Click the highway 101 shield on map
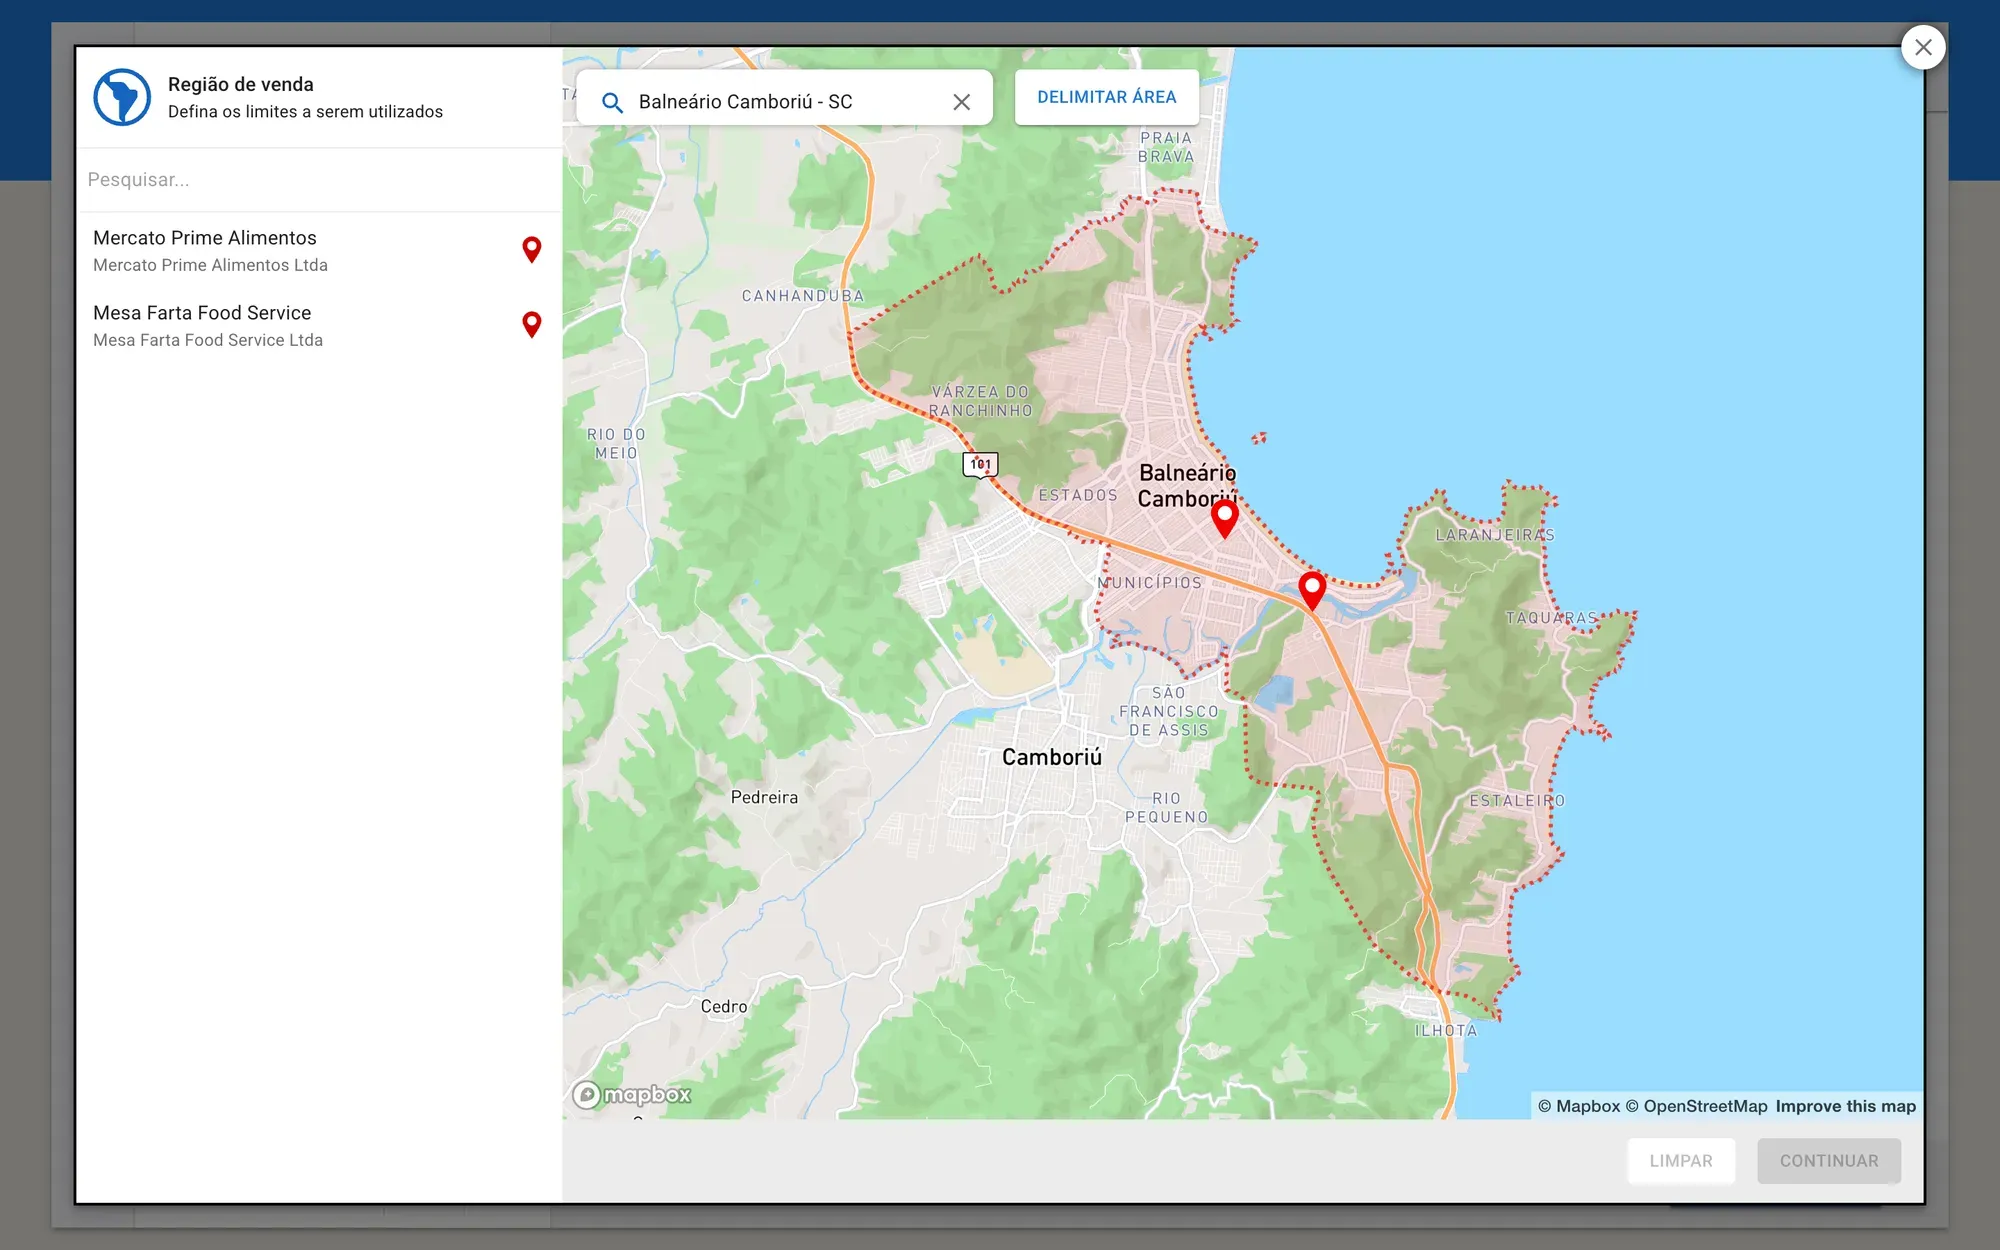Viewport: 2000px width, 1250px height. tap(980, 464)
